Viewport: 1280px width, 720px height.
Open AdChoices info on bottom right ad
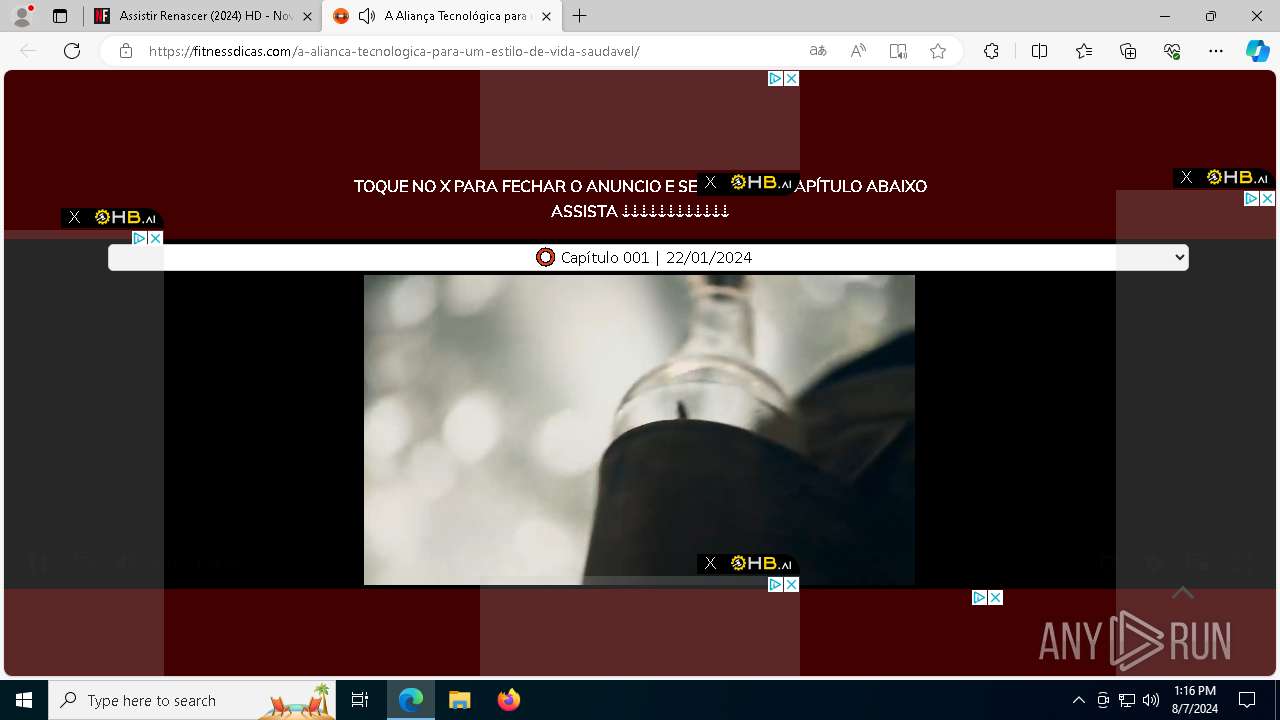click(979, 597)
